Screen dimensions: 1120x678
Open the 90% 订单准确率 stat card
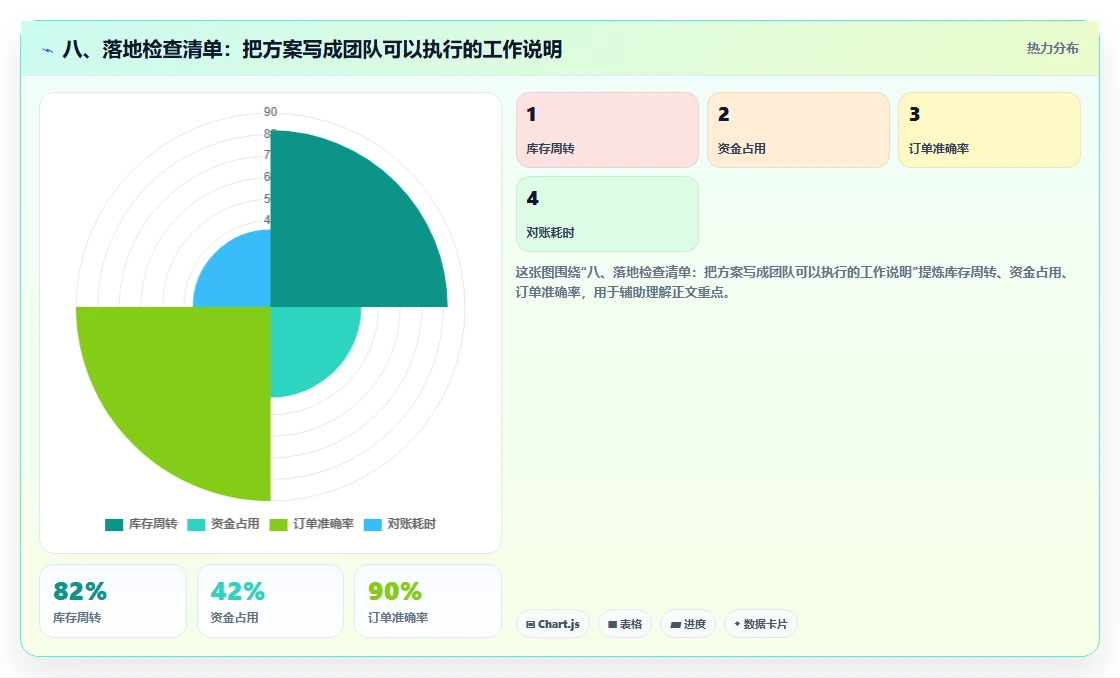point(428,601)
